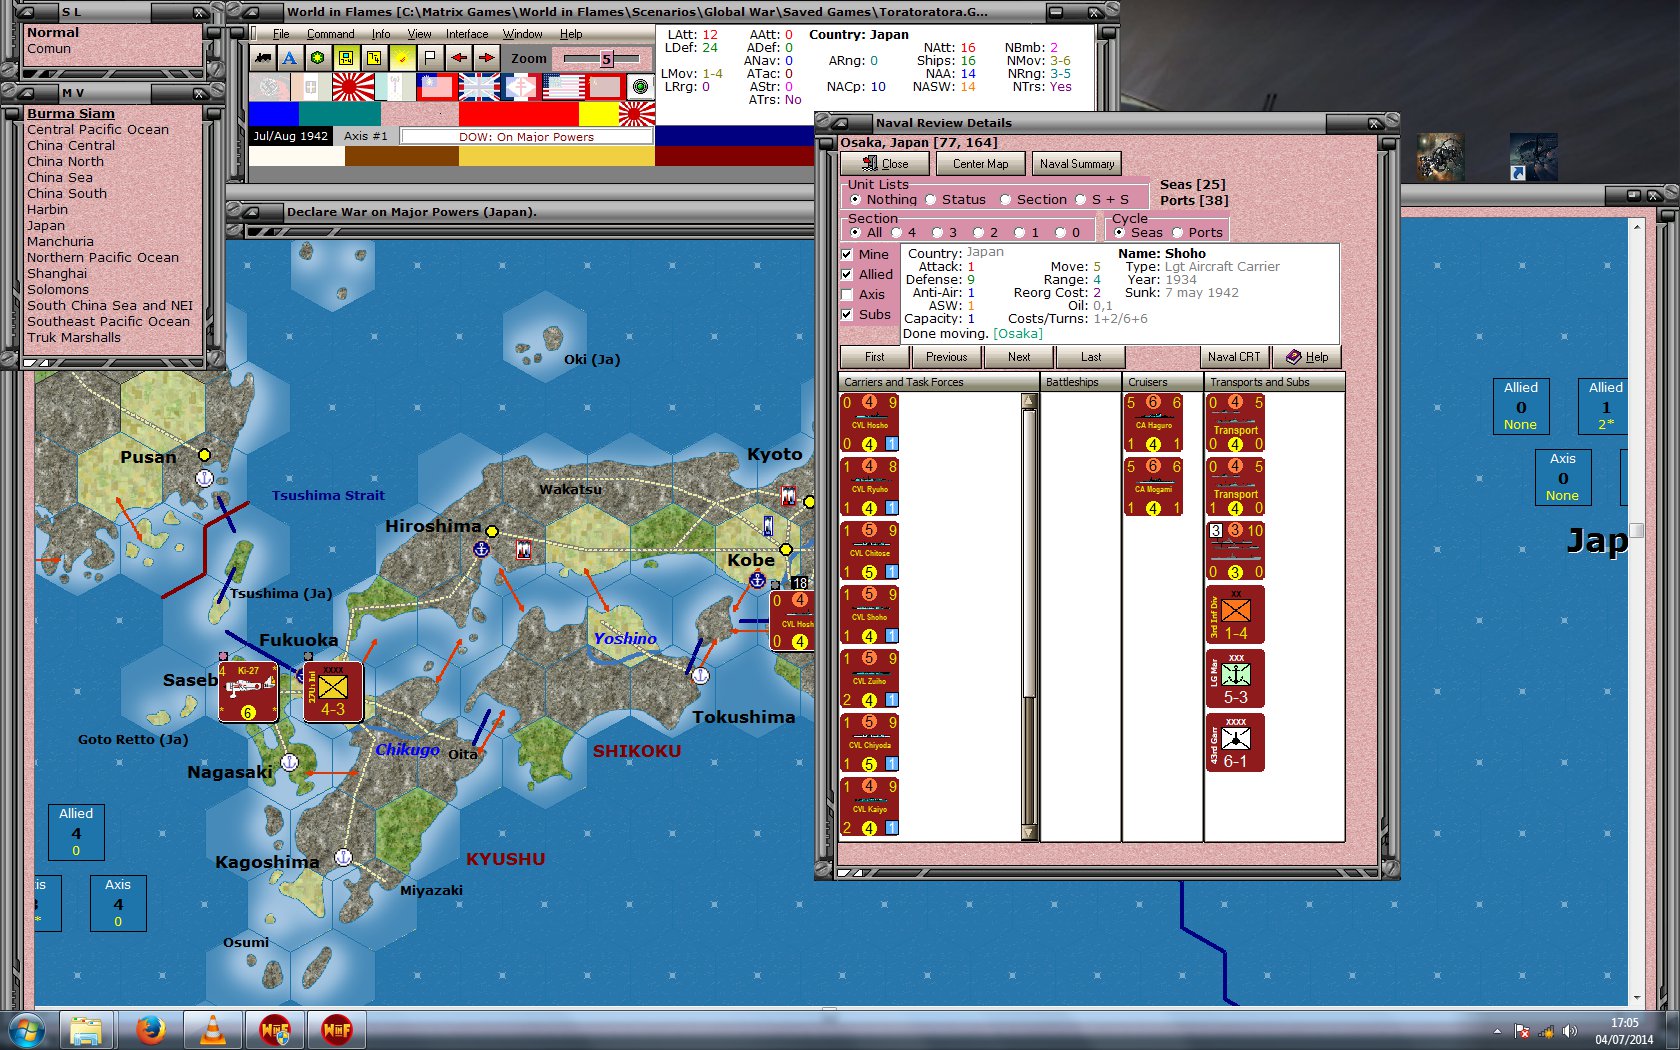This screenshot has width=1680, height=1050.
Task: Open File Explorer from the taskbar
Action: point(87,1029)
